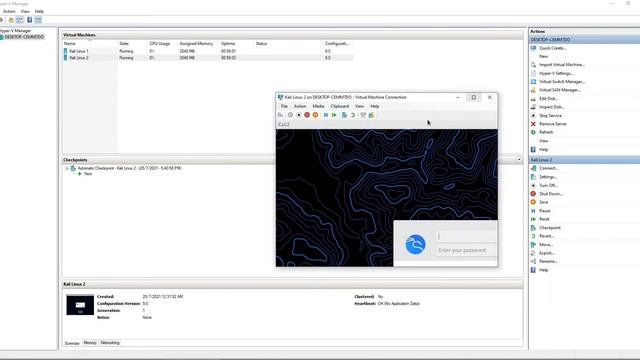The height and width of the screenshot is (360, 640).
Task: Send Ctrl+Alt+Delete from VM Connection toolbar
Action: point(280,115)
